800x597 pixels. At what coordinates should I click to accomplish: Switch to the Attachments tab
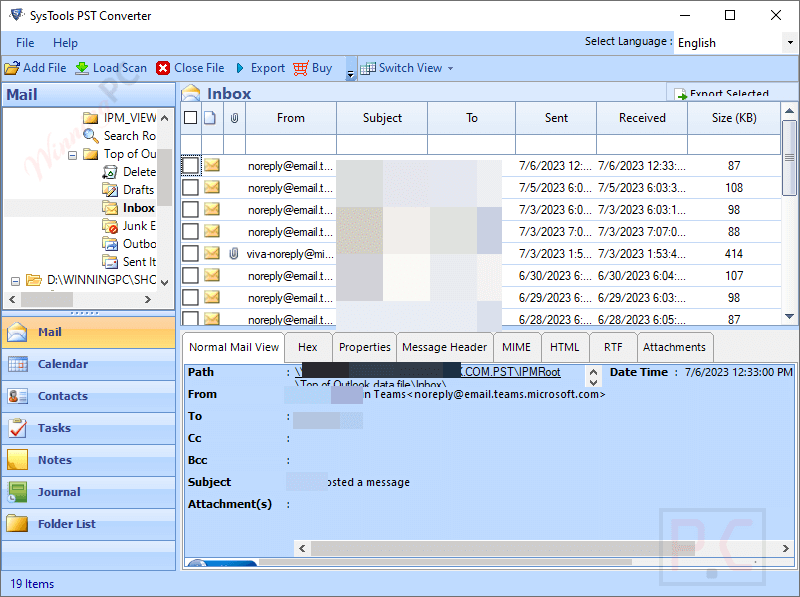pyautogui.click(x=674, y=347)
